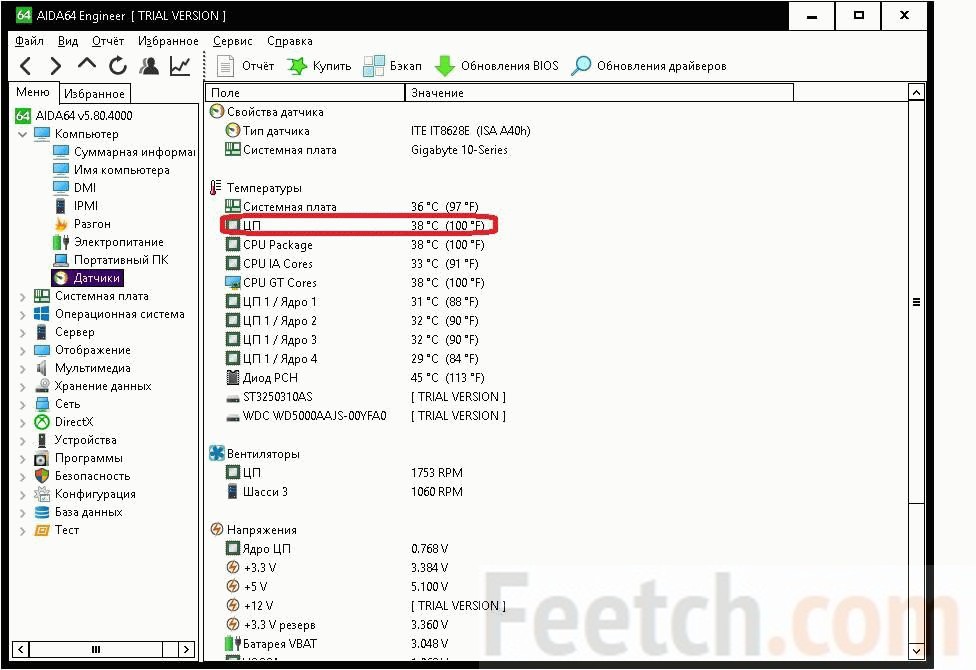Select the Шасси 3 fan row
Image resolution: width=976 pixels, height=670 pixels.
click(344, 492)
